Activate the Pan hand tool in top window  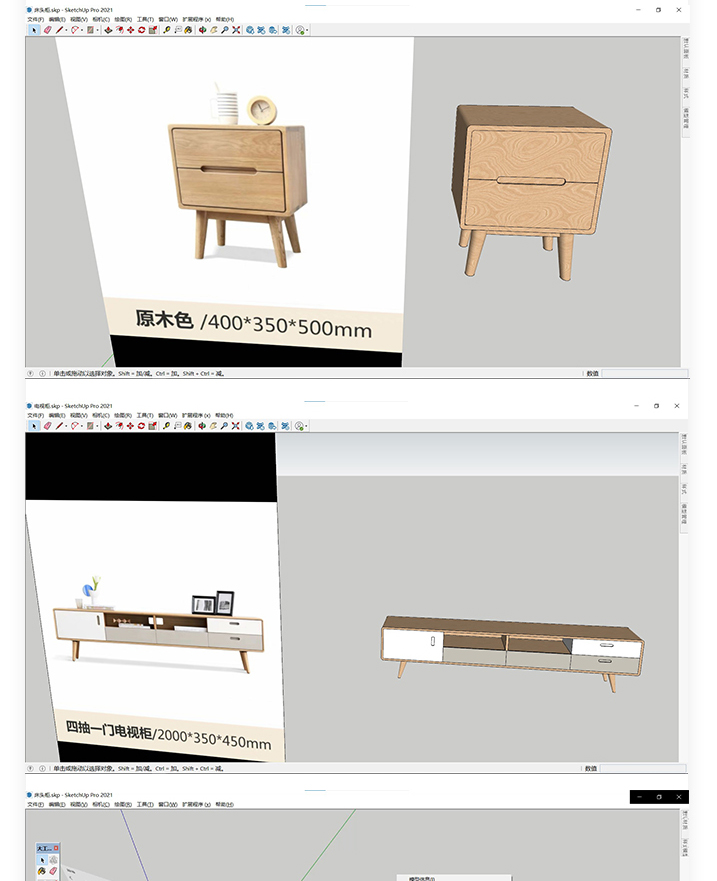pyautogui.click(x=213, y=30)
